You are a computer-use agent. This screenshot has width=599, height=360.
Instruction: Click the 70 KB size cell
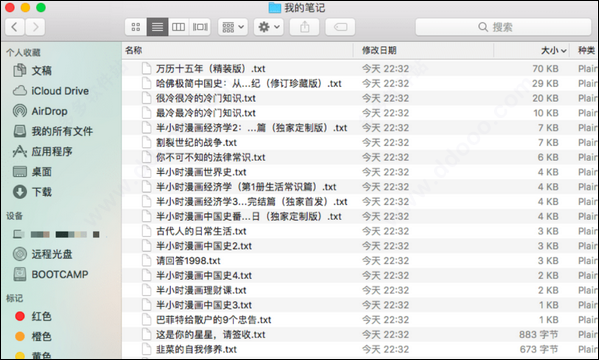point(545,69)
